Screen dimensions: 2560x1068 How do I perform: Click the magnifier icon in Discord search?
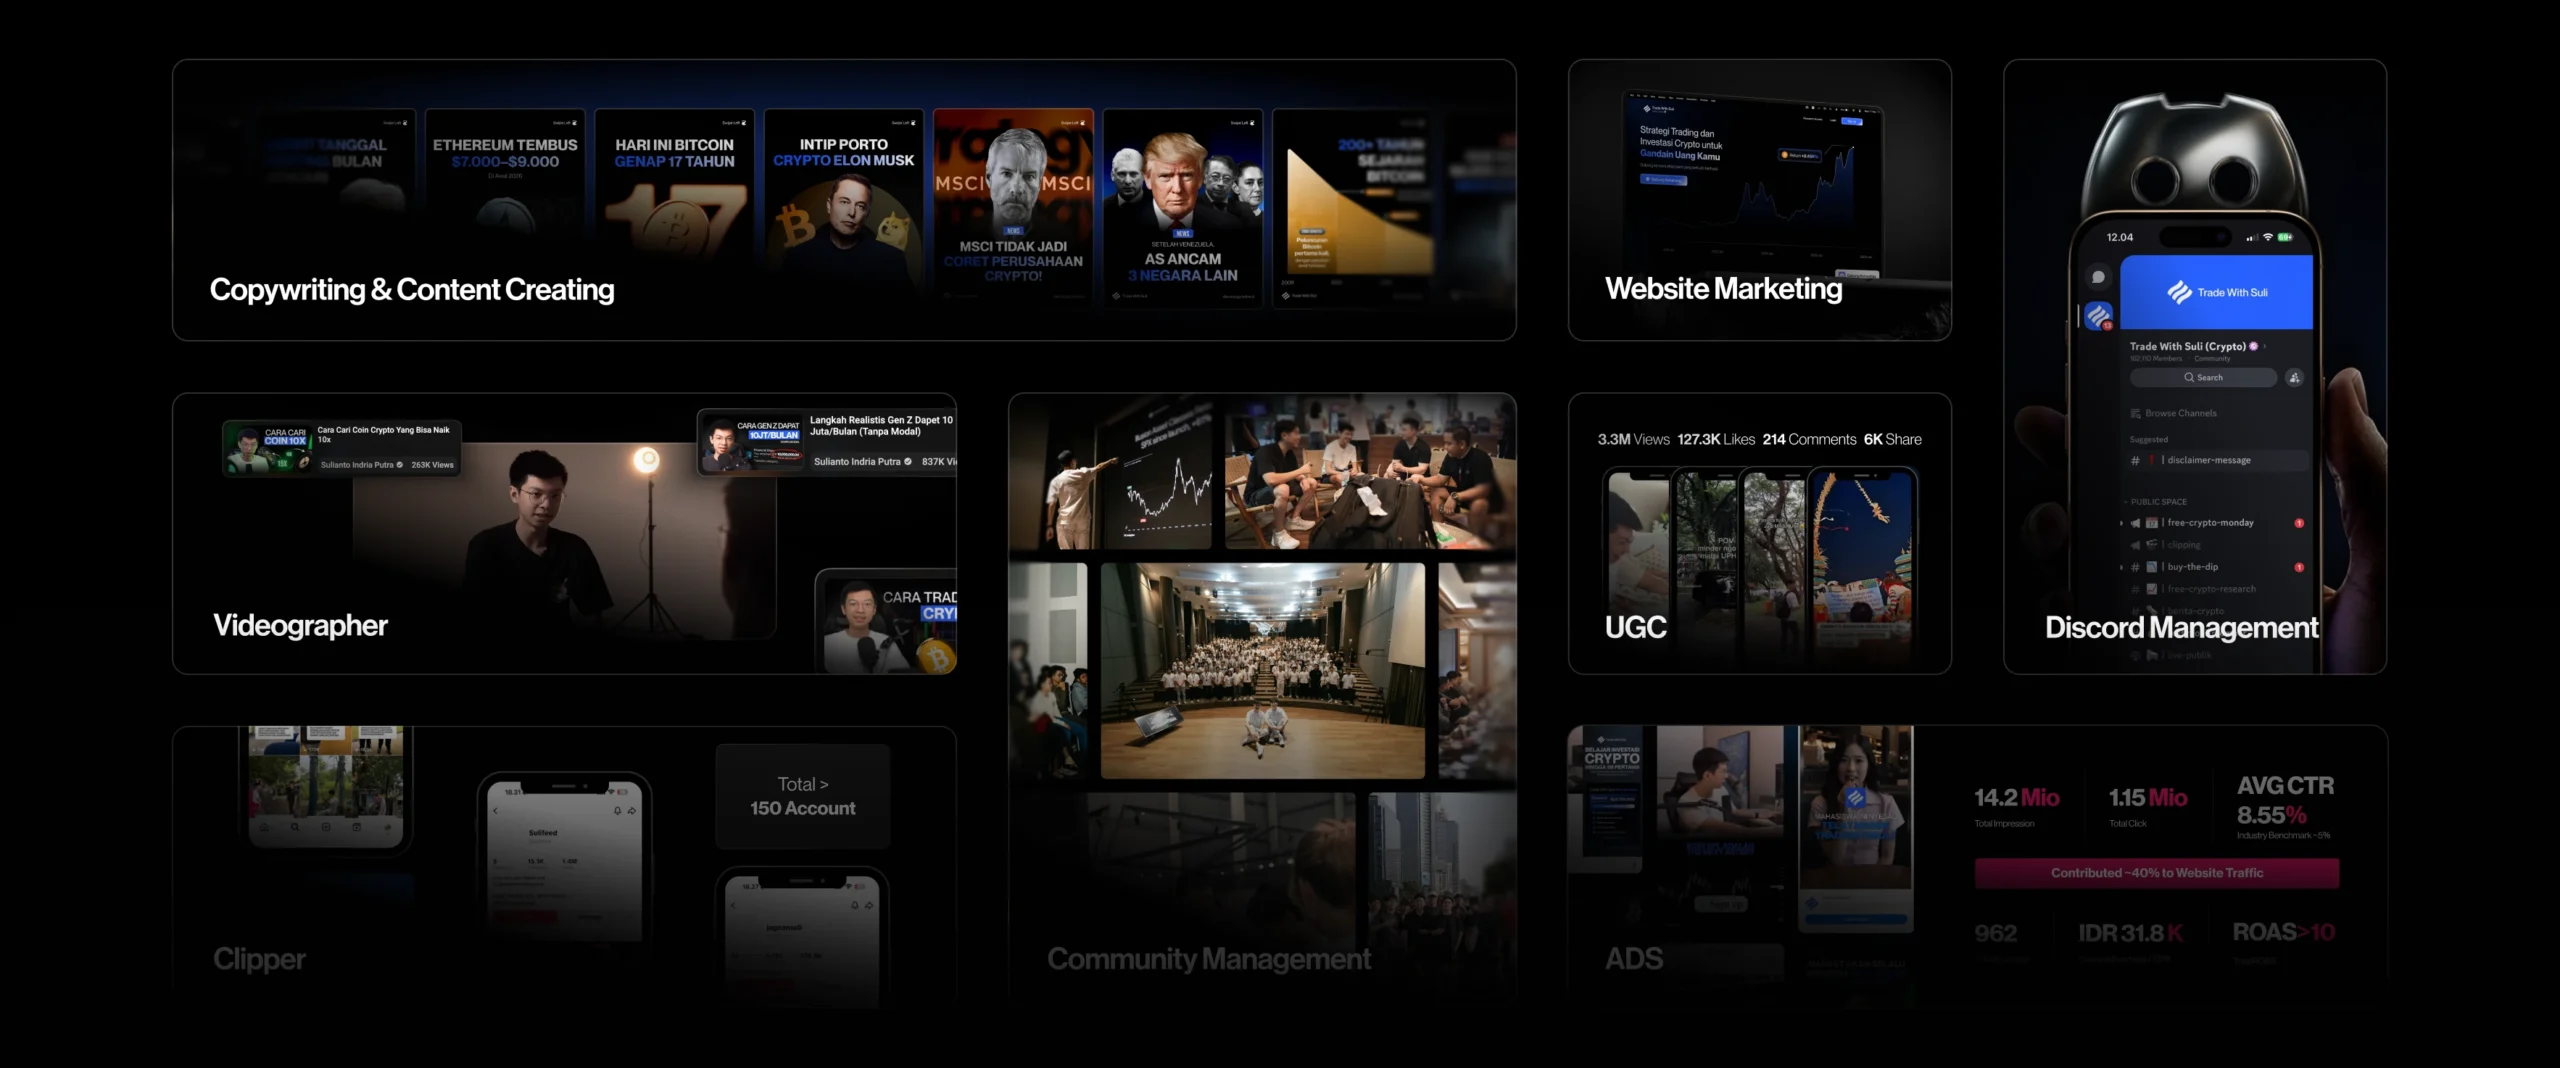pyautogui.click(x=2189, y=378)
